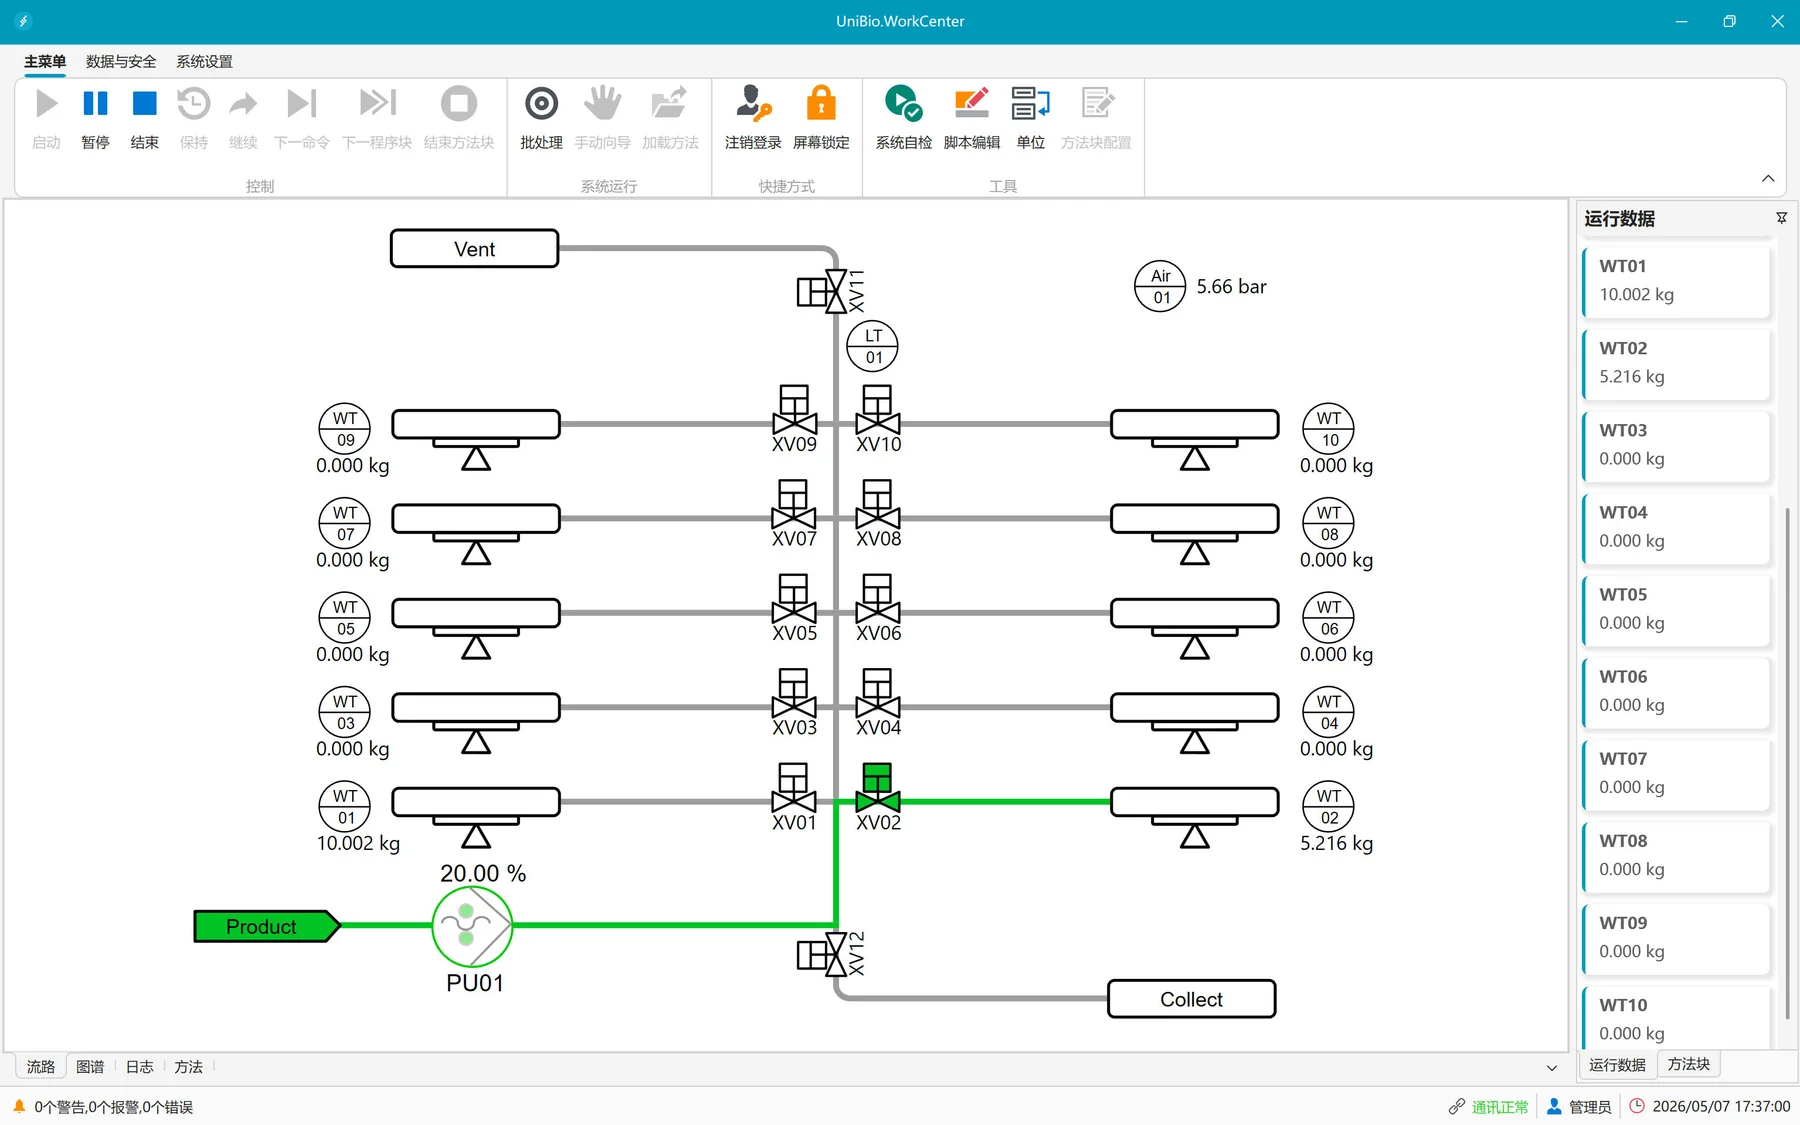Toggle valve XV12 near Collect line

(824, 955)
